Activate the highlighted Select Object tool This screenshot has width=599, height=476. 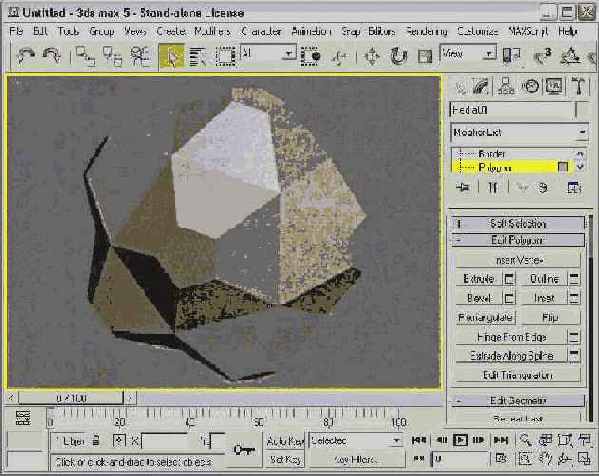(x=172, y=57)
